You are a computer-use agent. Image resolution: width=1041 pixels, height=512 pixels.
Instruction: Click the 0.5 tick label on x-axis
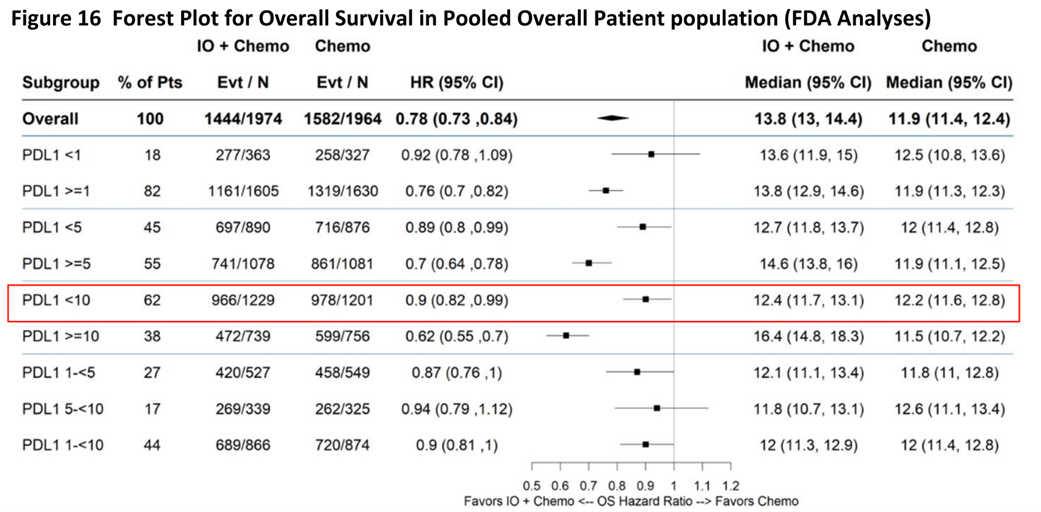point(533,483)
